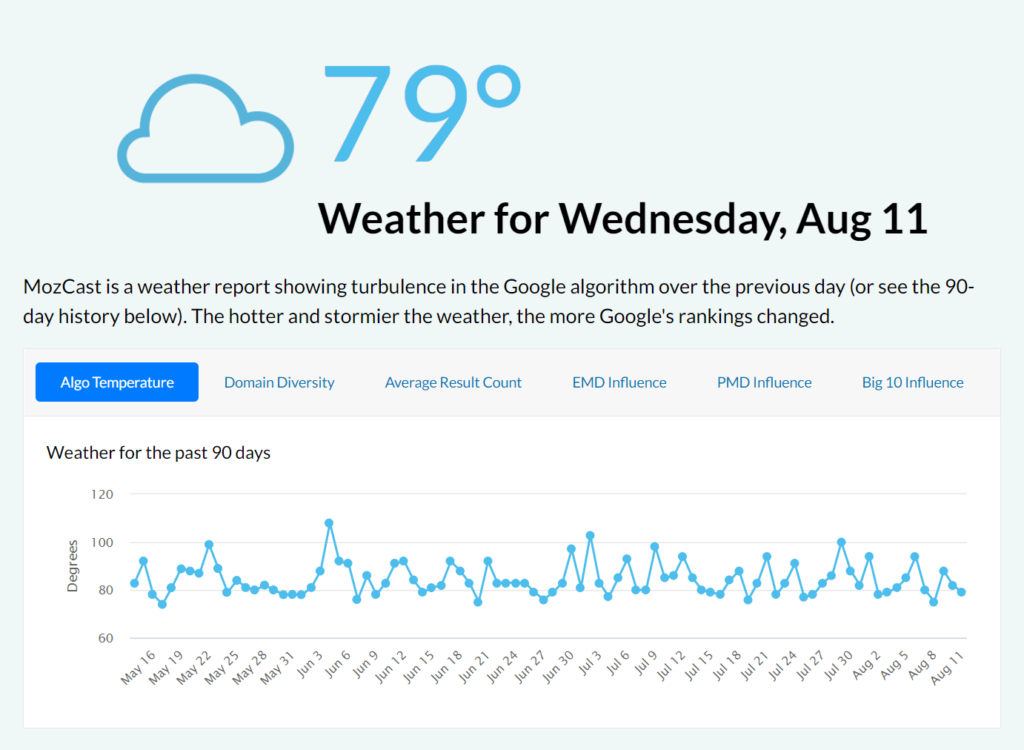The width and height of the screenshot is (1024, 750).
Task: Click the Degrees y-axis title
Action: click(x=72, y=566)
